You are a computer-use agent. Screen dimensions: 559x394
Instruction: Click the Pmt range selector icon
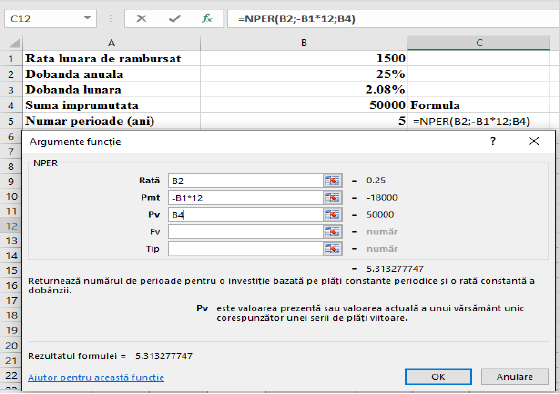(332, 198)
